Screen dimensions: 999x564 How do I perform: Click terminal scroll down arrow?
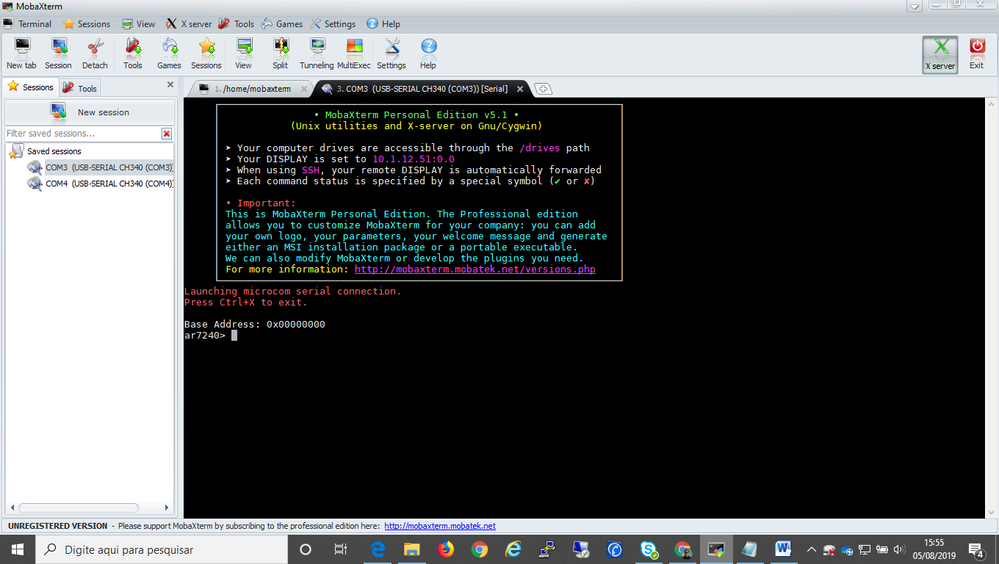click(991, 513)
